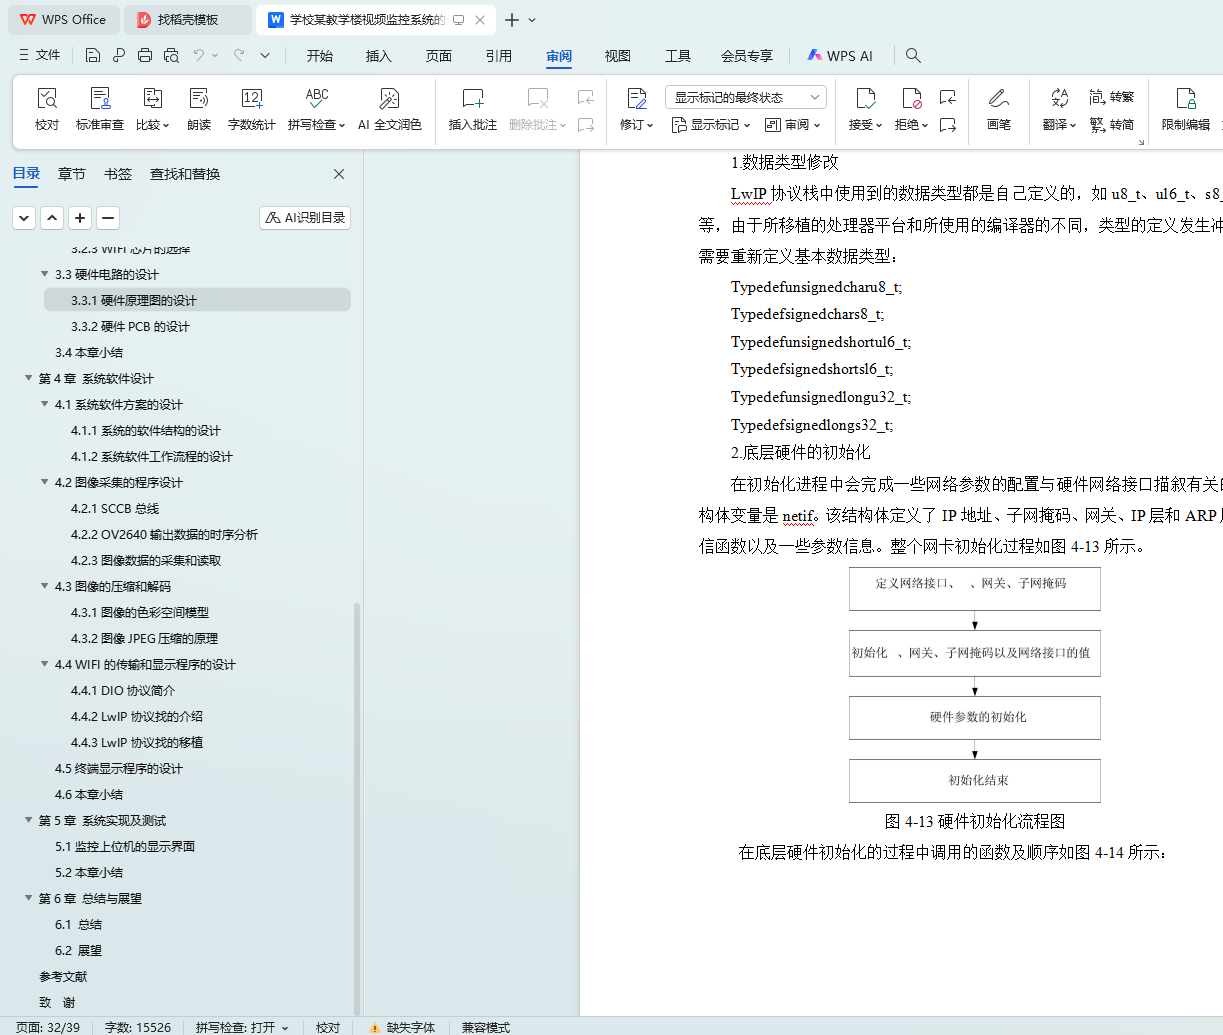
Task: Jump to 参考文献 heading
Action: (x=63, y=976)
